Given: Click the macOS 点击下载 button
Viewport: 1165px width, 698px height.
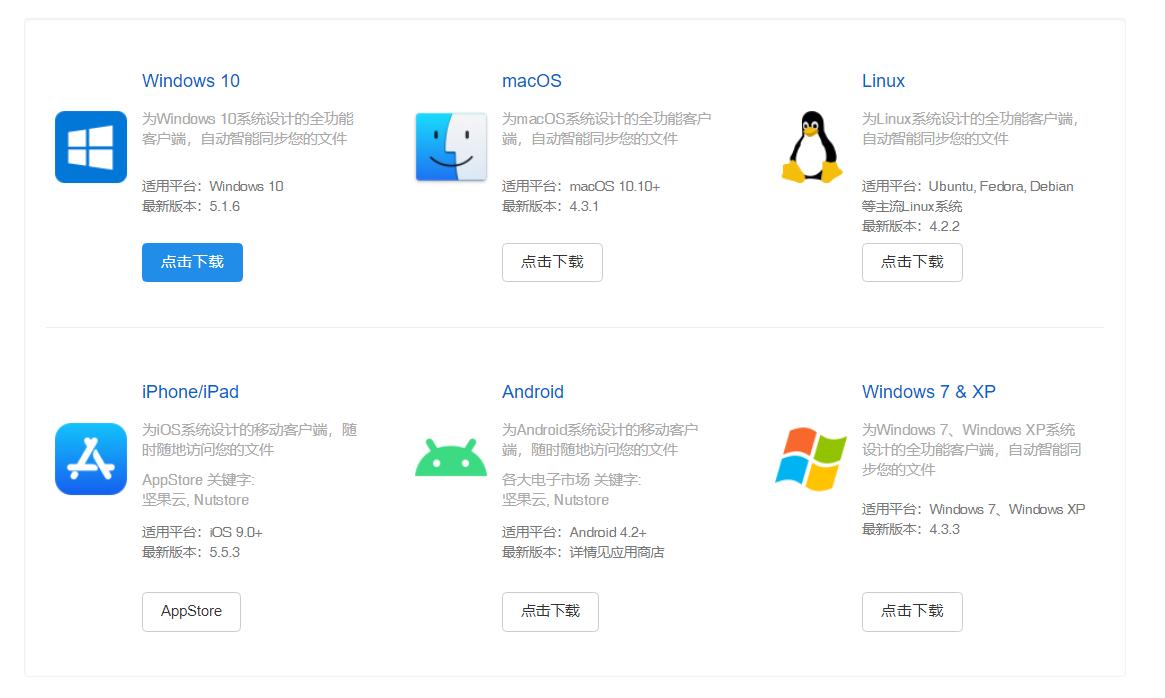Looking at the screenshot, I should pos(552,262).
